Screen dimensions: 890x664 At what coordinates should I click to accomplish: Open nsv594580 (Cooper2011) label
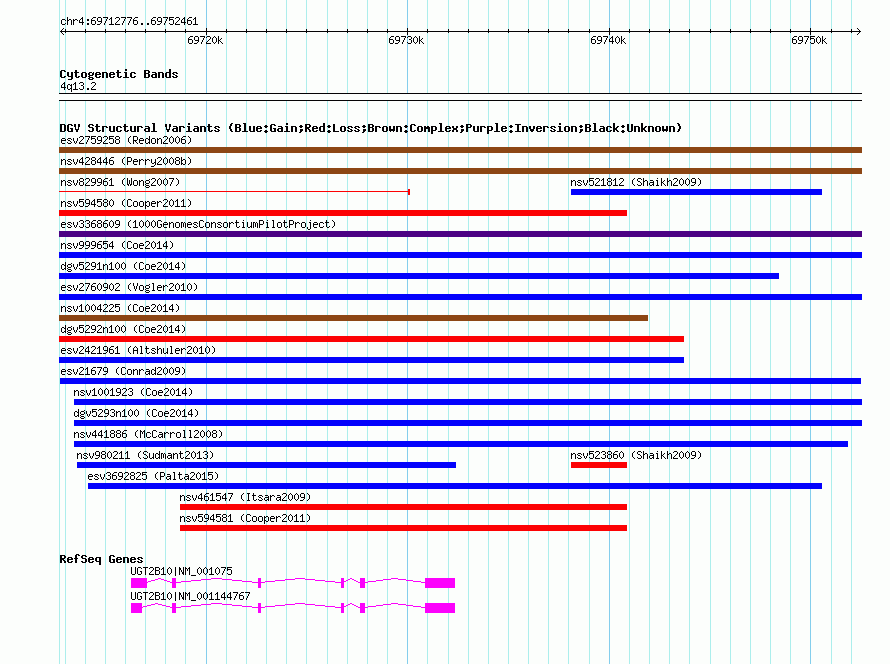pos(126,203)
